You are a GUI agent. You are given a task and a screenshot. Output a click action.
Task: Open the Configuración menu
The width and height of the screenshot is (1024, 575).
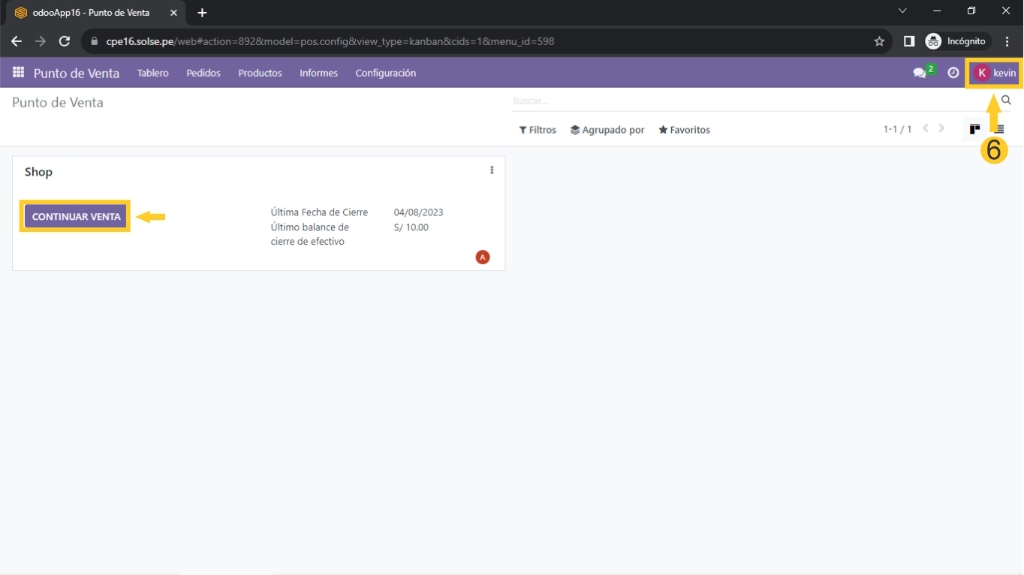click(385, 73)
